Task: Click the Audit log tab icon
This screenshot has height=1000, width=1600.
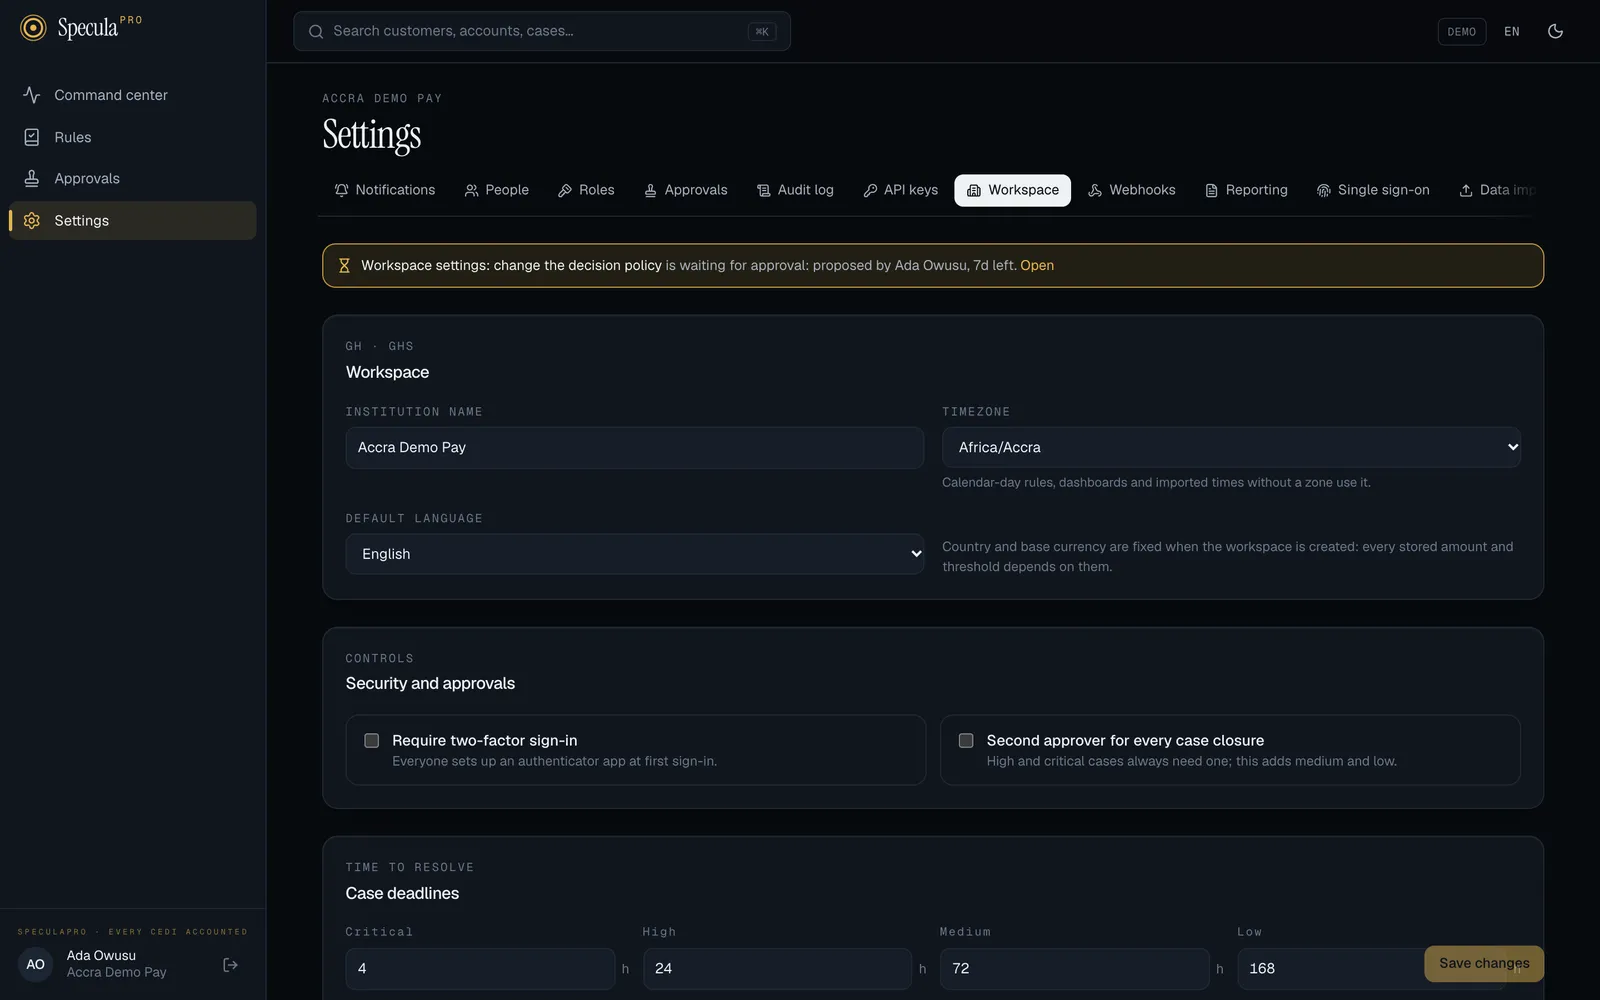Action: pos(764,190)
